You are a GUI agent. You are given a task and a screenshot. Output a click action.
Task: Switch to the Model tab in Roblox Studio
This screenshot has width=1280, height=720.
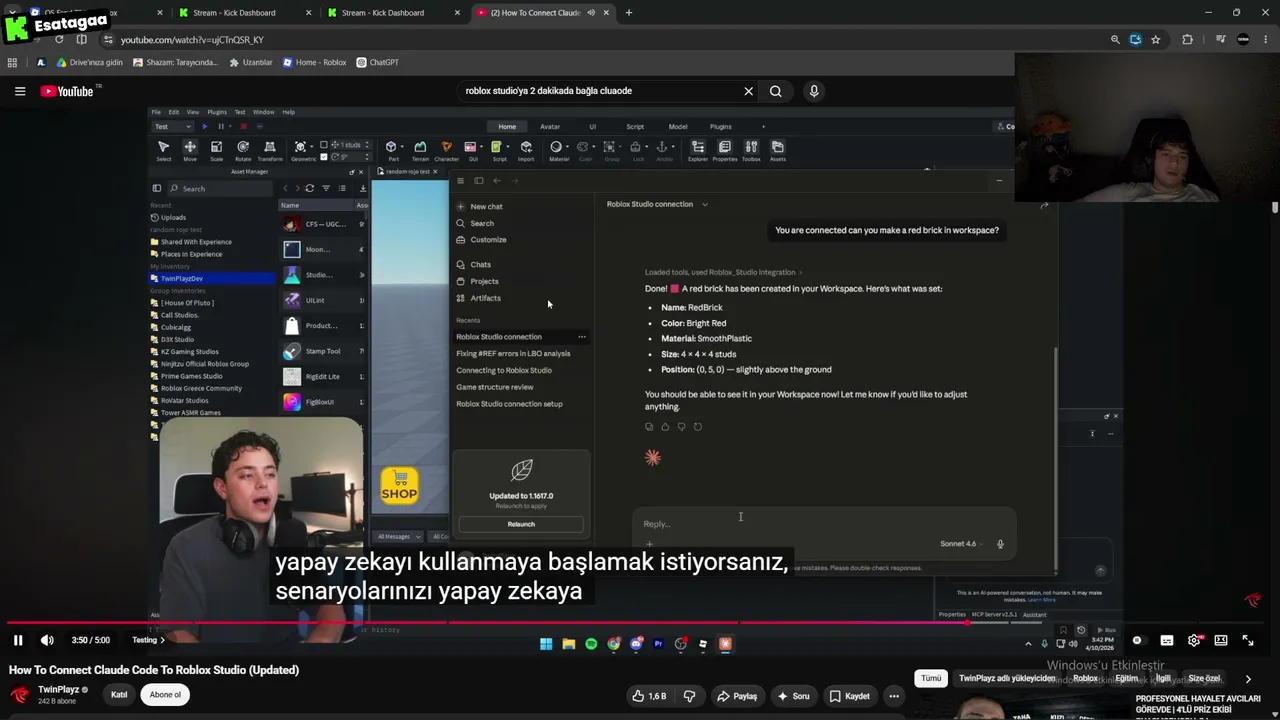coord(678,127)
